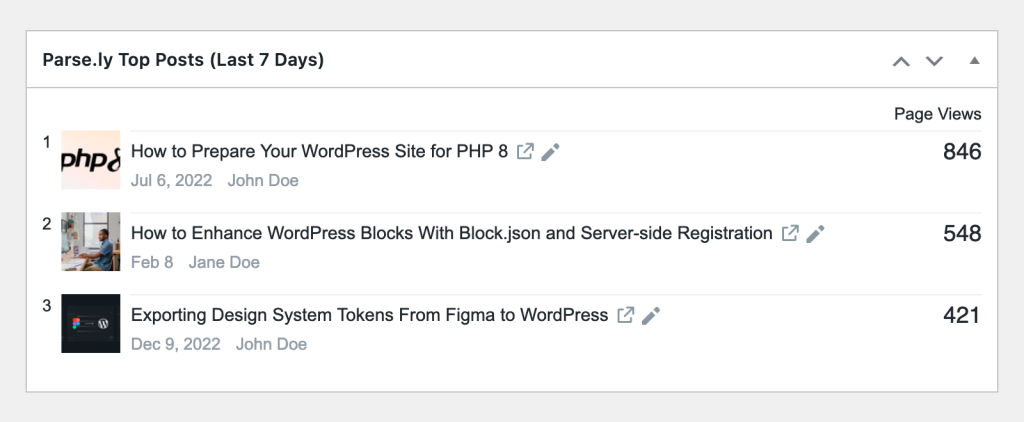Open 'How to Prepare Your WordPress Site' title
1024x422 pixels.
tap(319, 152)
